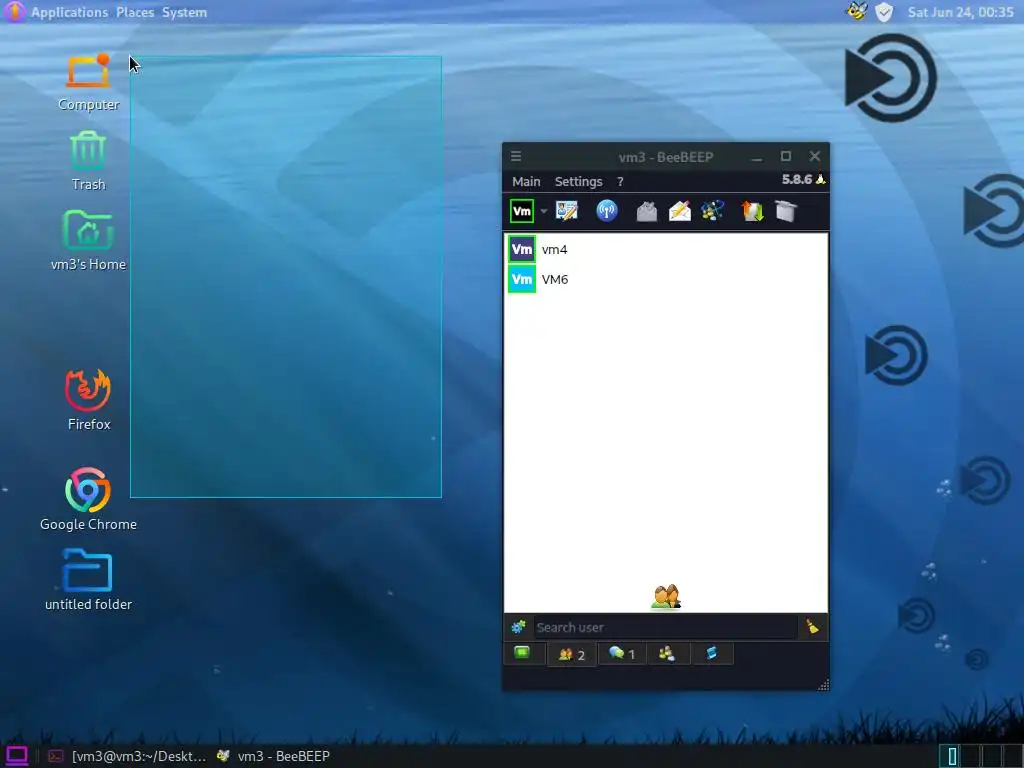This screenshot has width=1024, height=768.
Task: Click the VM6 user avatar
Action: coord(522,280)
